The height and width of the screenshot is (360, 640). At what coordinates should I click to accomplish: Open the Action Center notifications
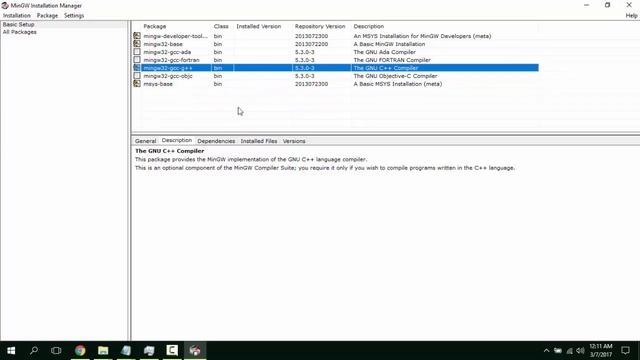click(x=625, y=351)
